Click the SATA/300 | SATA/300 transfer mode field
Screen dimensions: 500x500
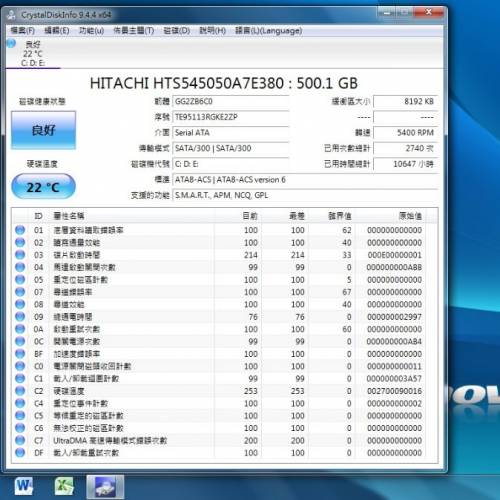tap(231, 148)
